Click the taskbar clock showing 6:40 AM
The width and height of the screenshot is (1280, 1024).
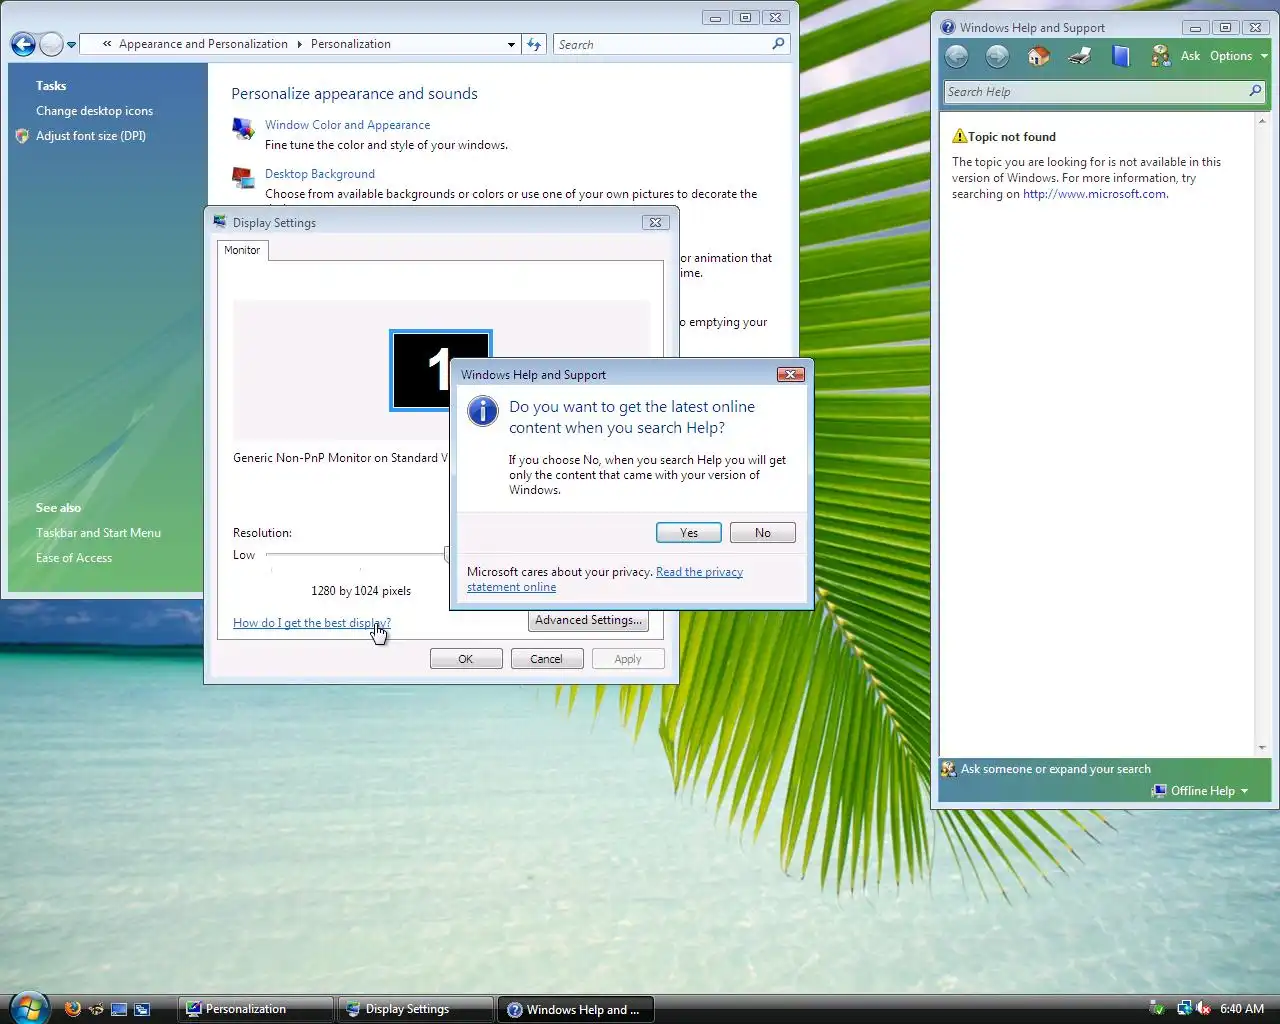1242,1009
